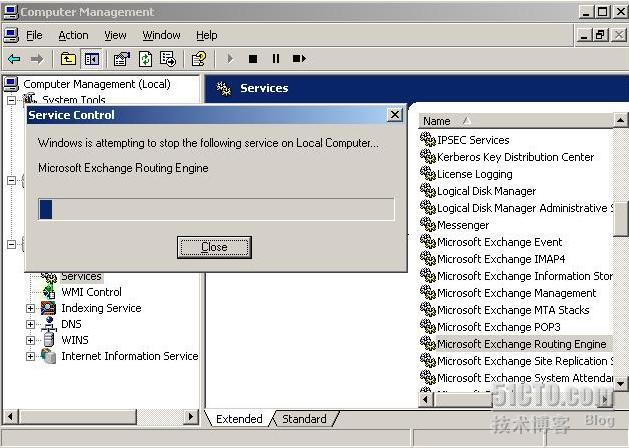
Task: Click the Restart Service toolbar icon
Action: click(297, 59)
